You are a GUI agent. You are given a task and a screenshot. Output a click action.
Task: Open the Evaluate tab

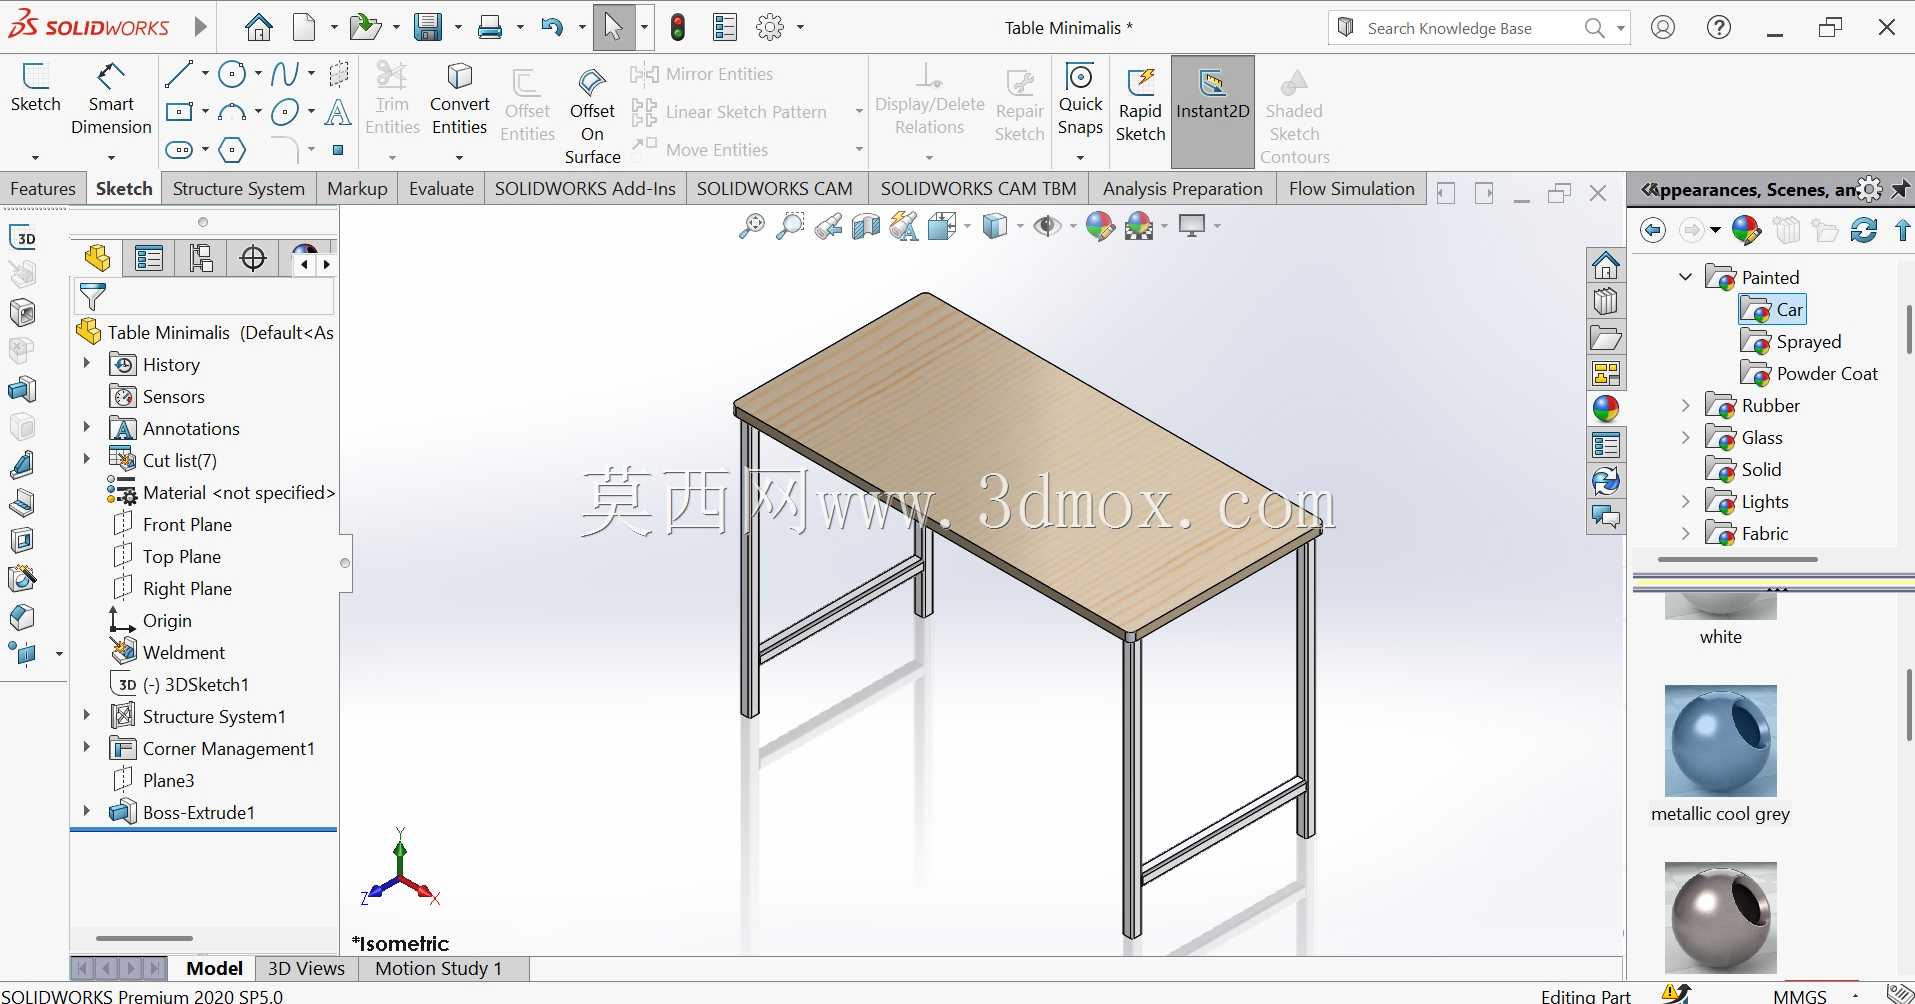point(441,189)
